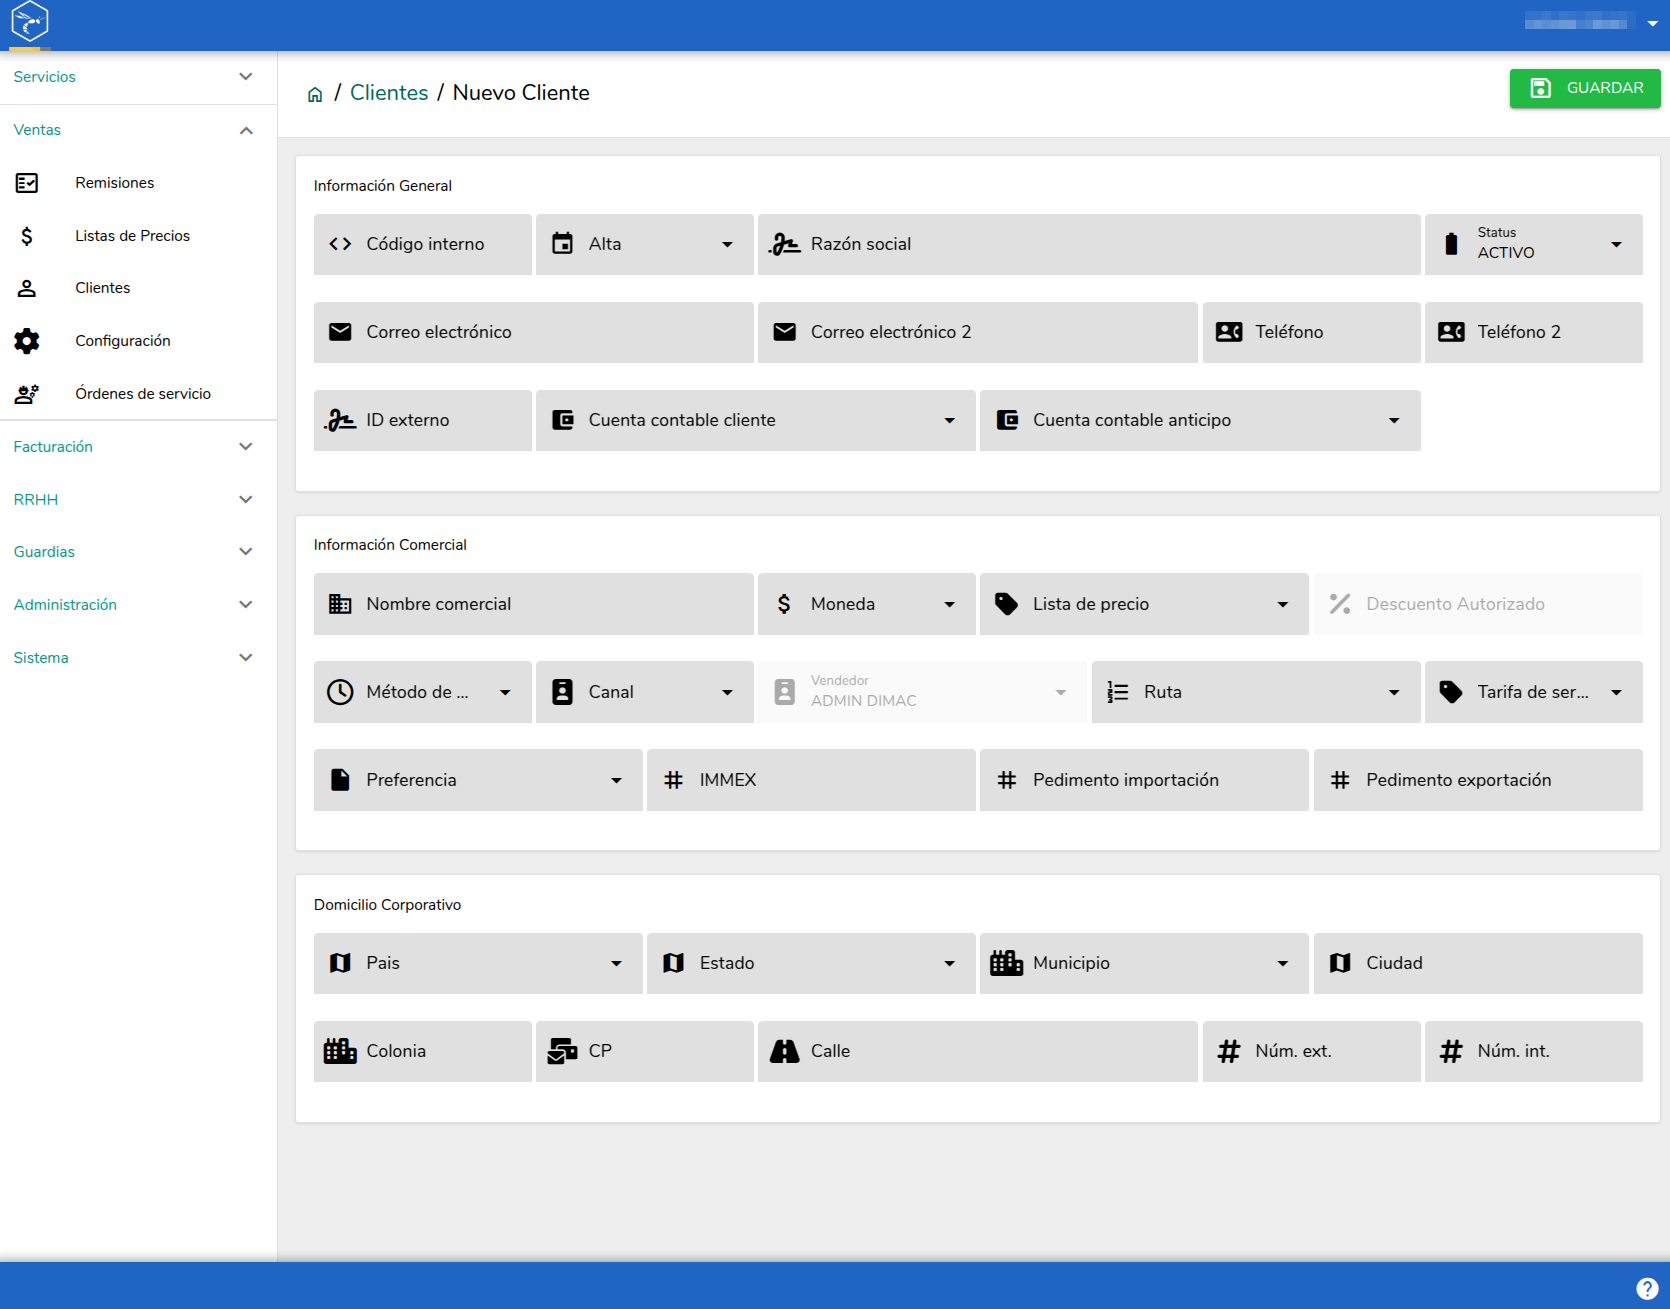Open the Cuenta contable cliente dropdown
This screenshot has height=1309, width=1670.
(756, 420)
